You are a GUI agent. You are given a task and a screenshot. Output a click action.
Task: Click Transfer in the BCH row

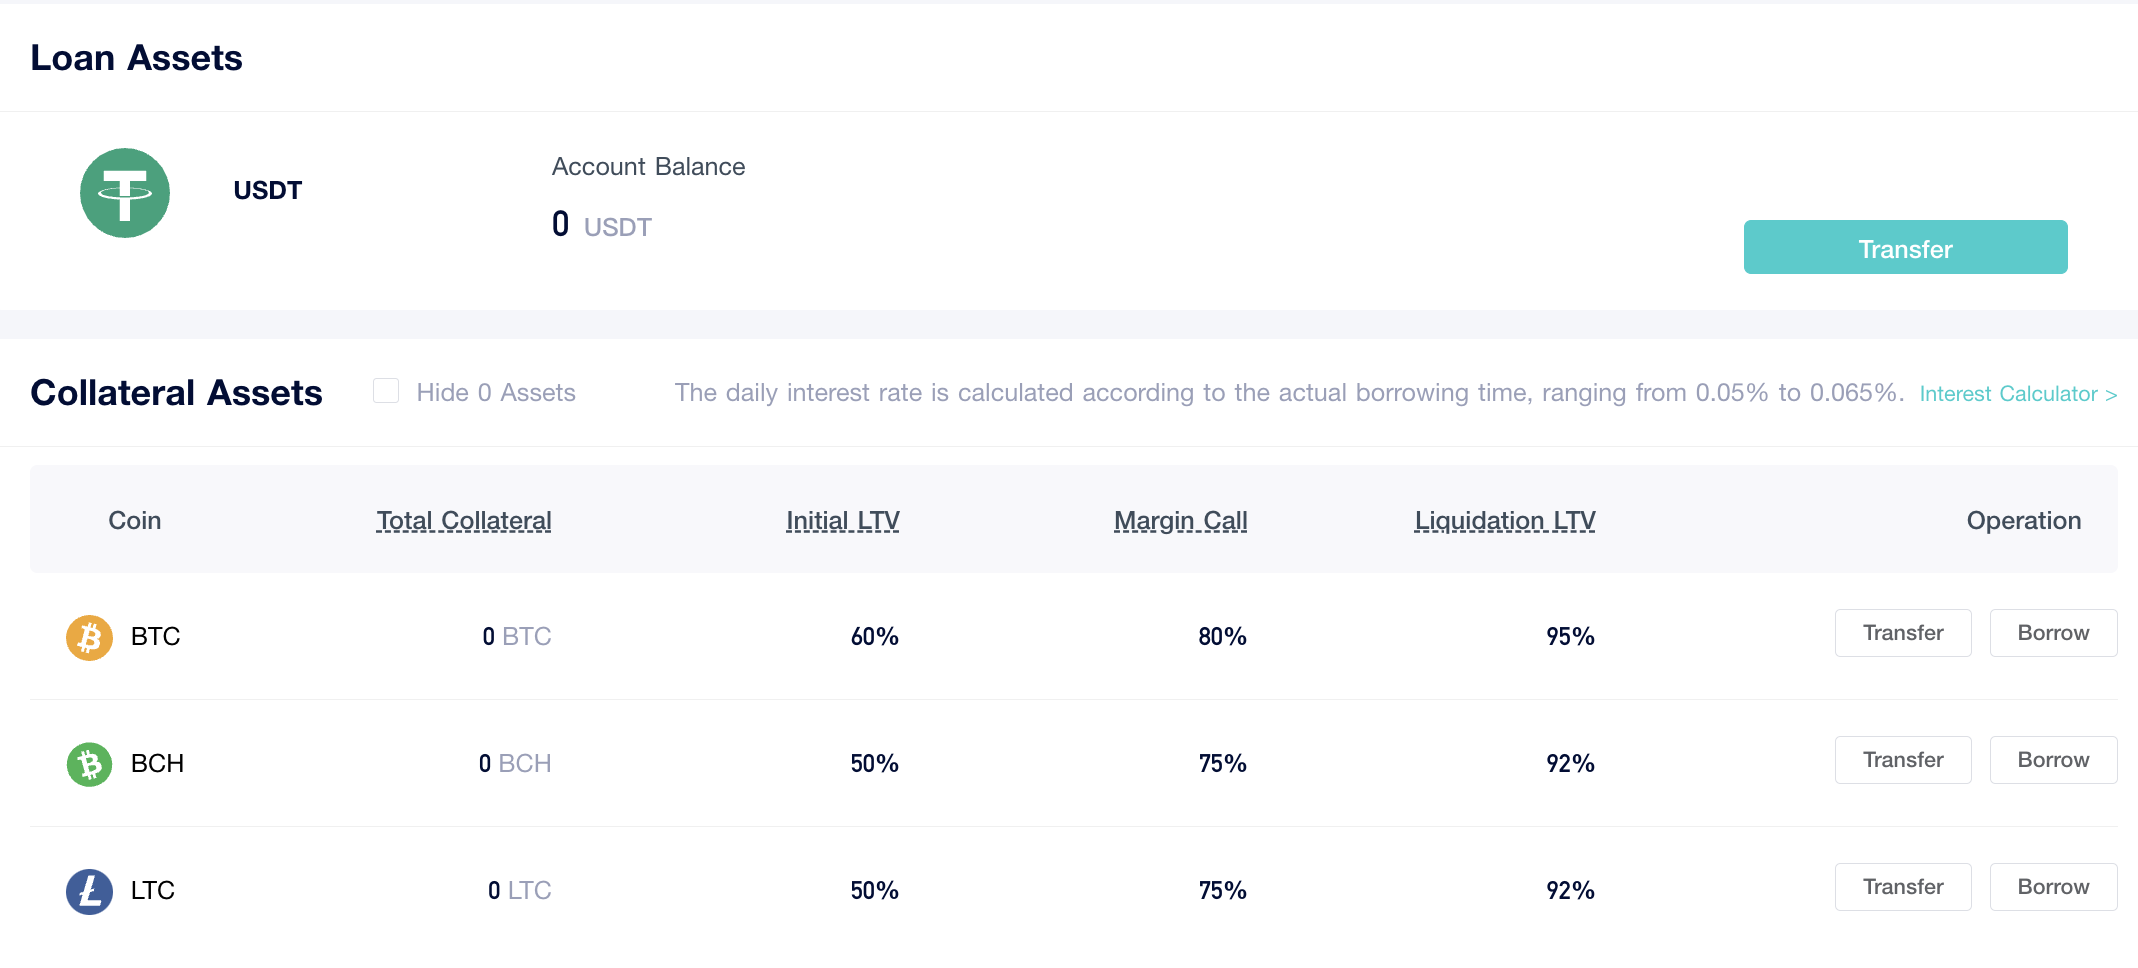point(1902,760)
